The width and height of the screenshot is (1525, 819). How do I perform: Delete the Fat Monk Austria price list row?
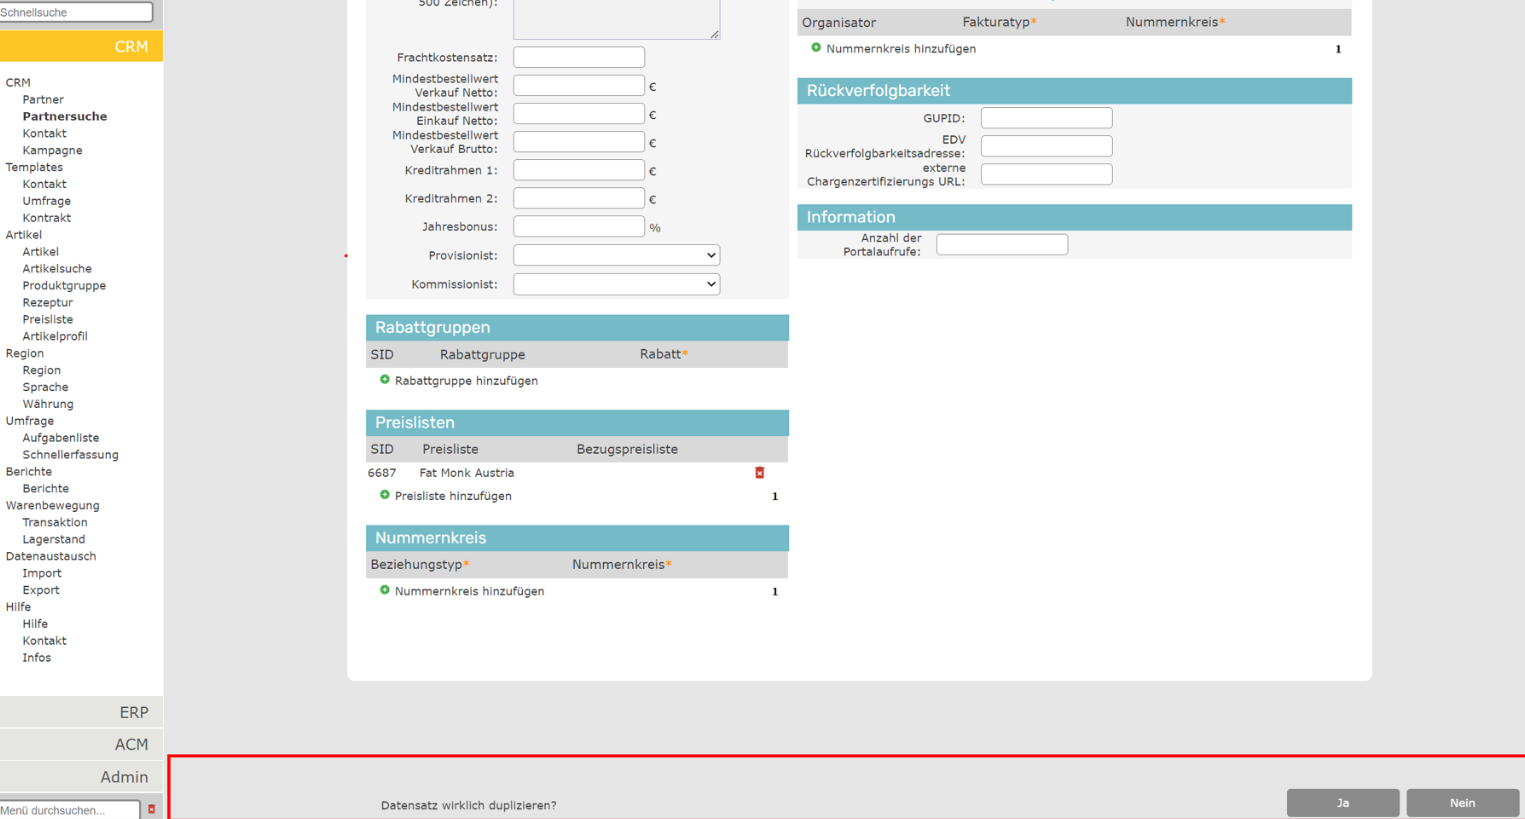click(760, 473)
